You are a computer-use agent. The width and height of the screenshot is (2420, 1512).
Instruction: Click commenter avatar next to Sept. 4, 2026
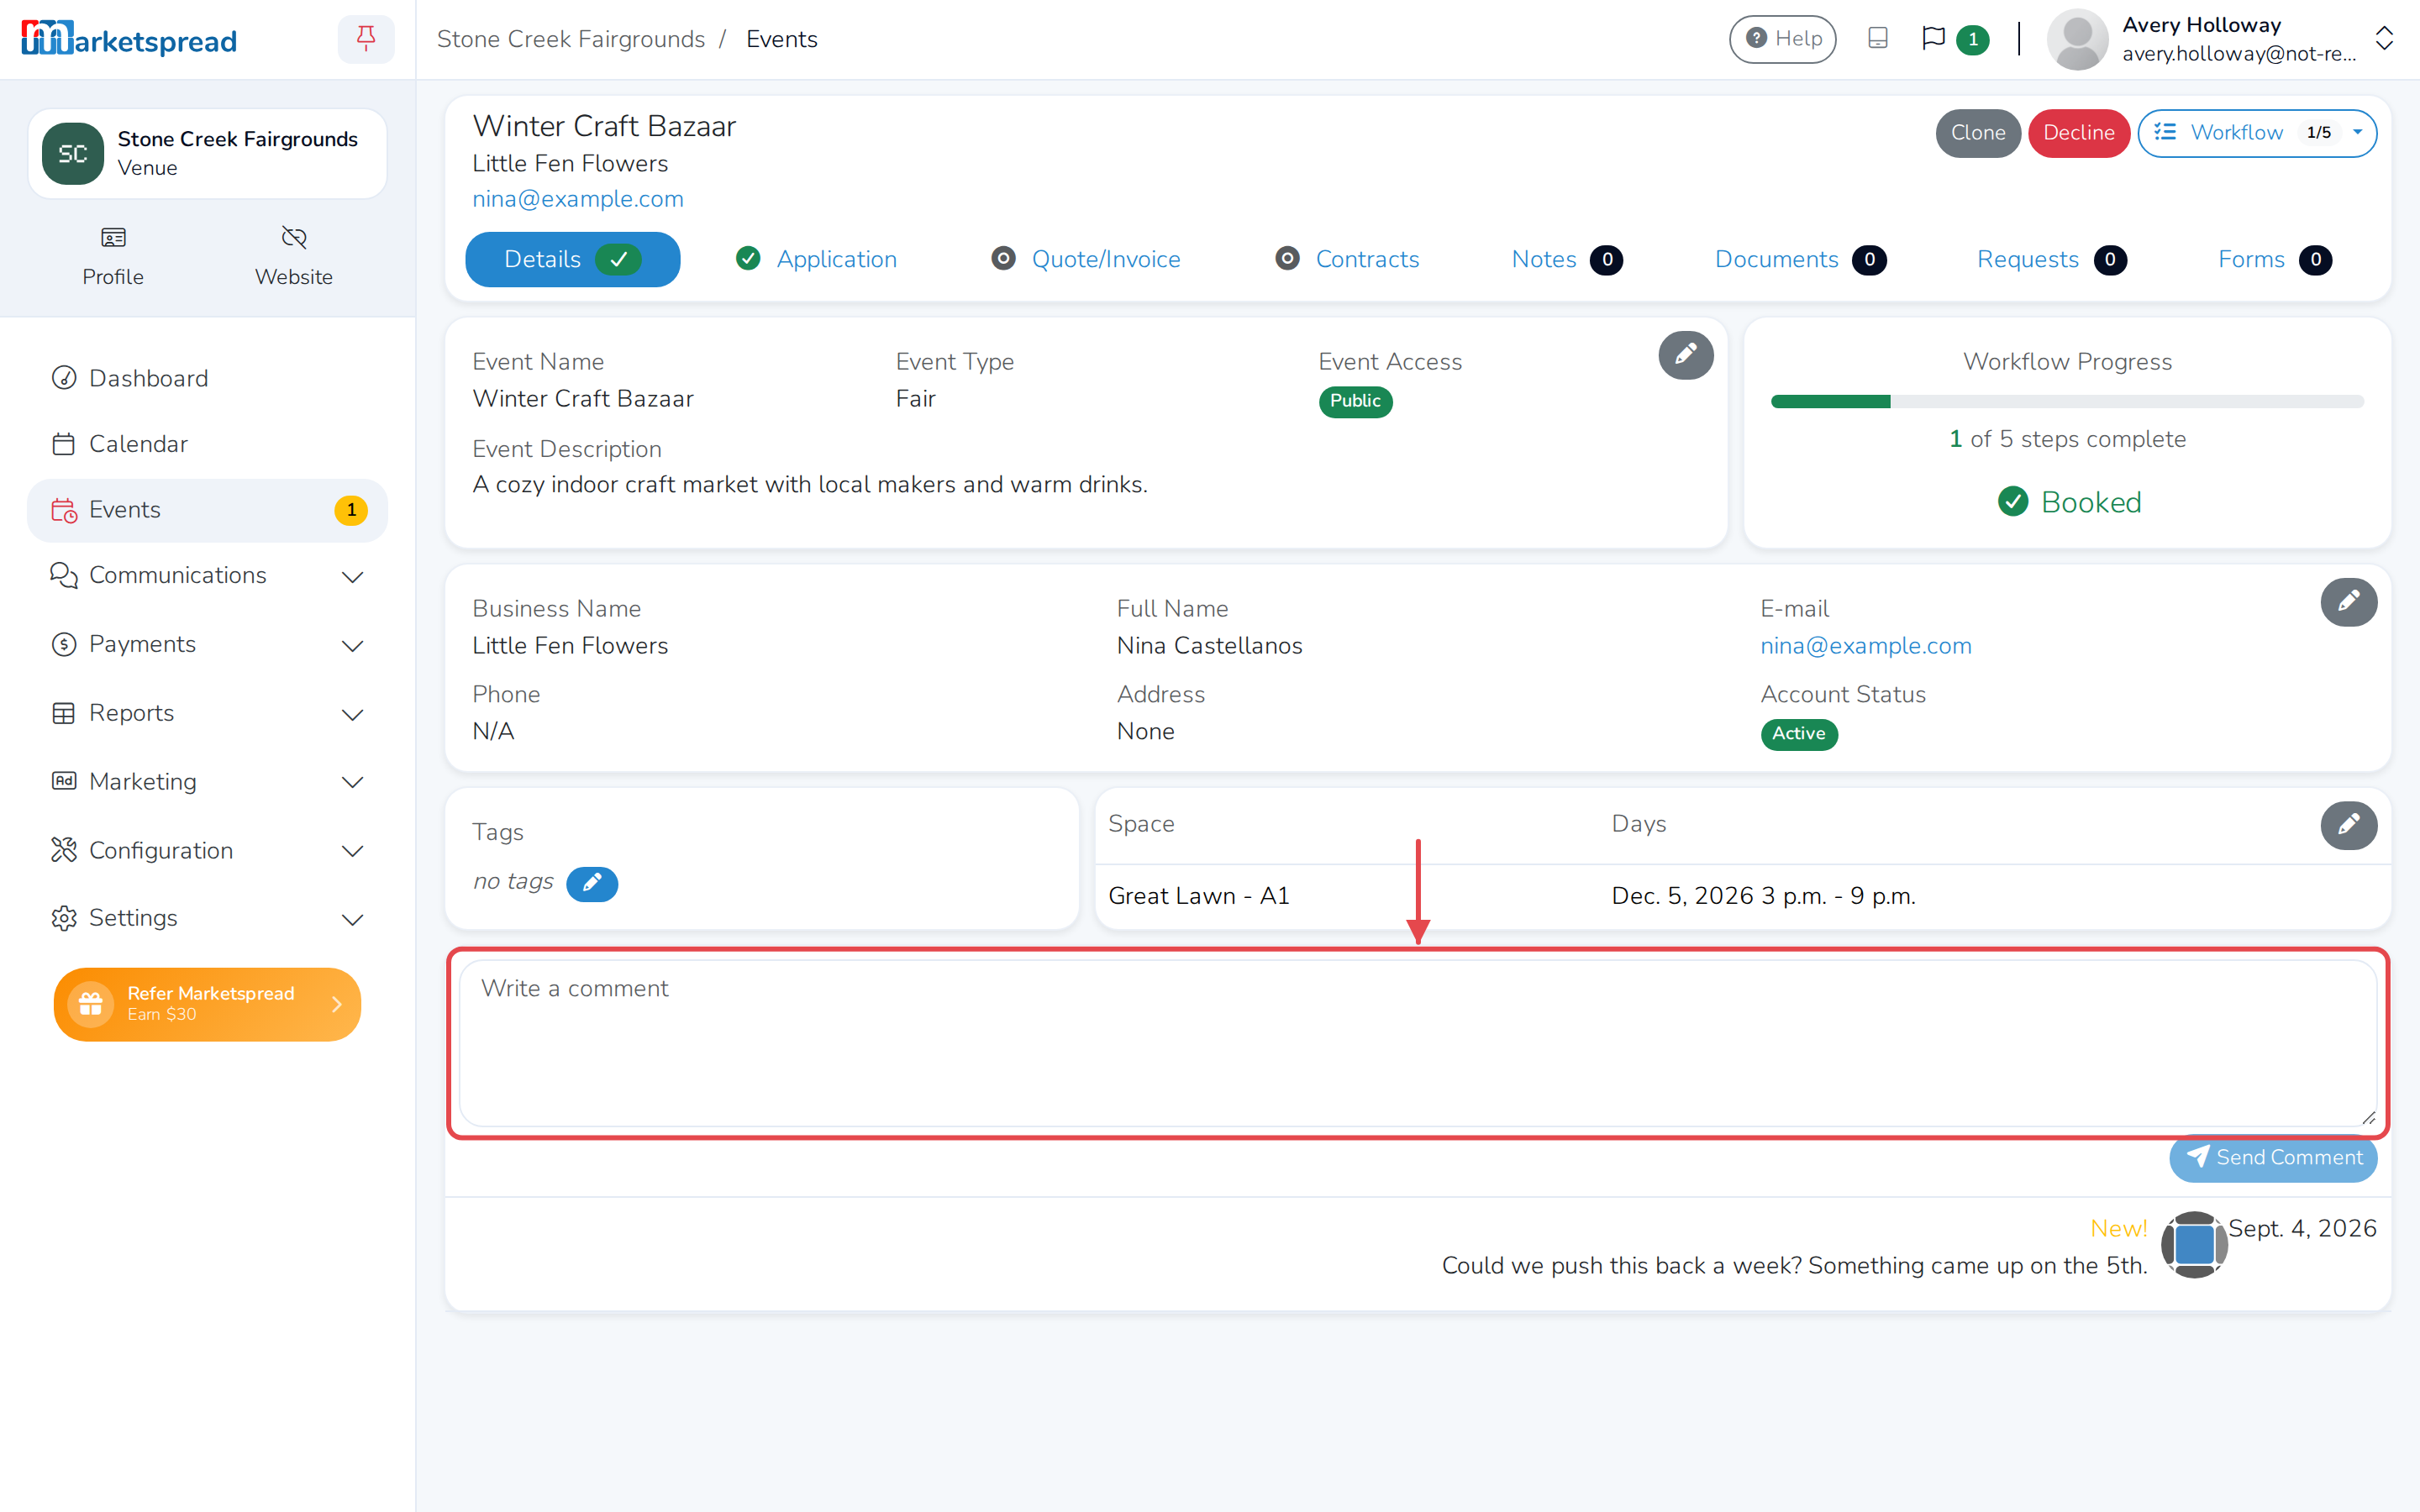point(2193,1244)
